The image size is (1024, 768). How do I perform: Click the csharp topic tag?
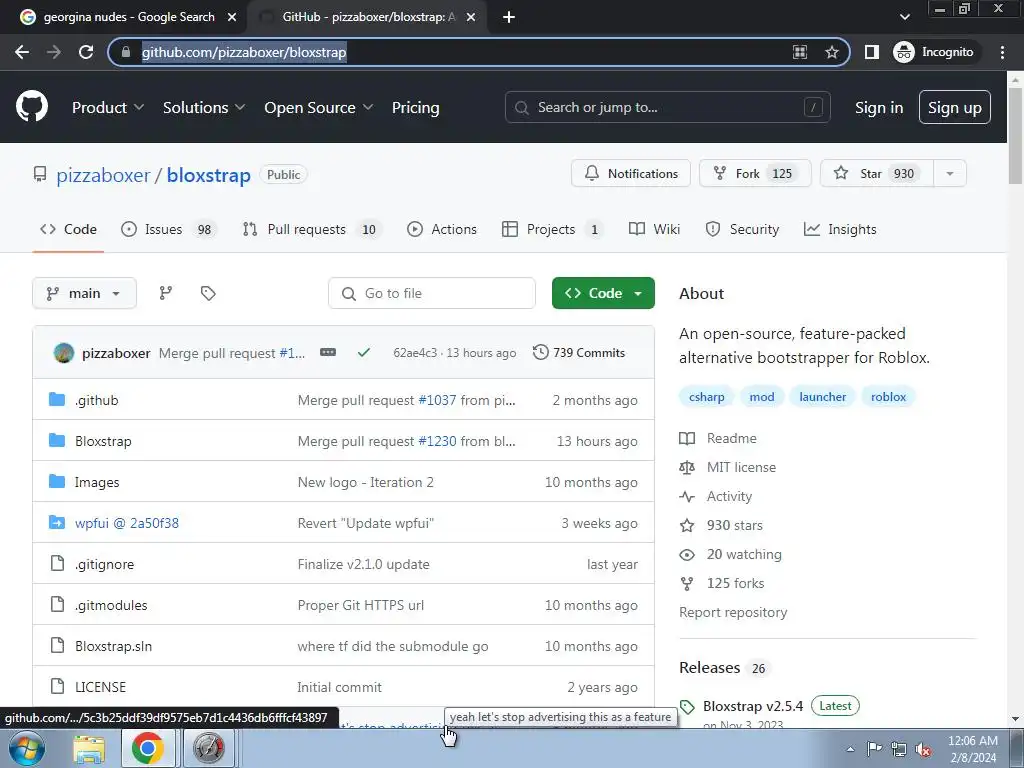point(707,397)
